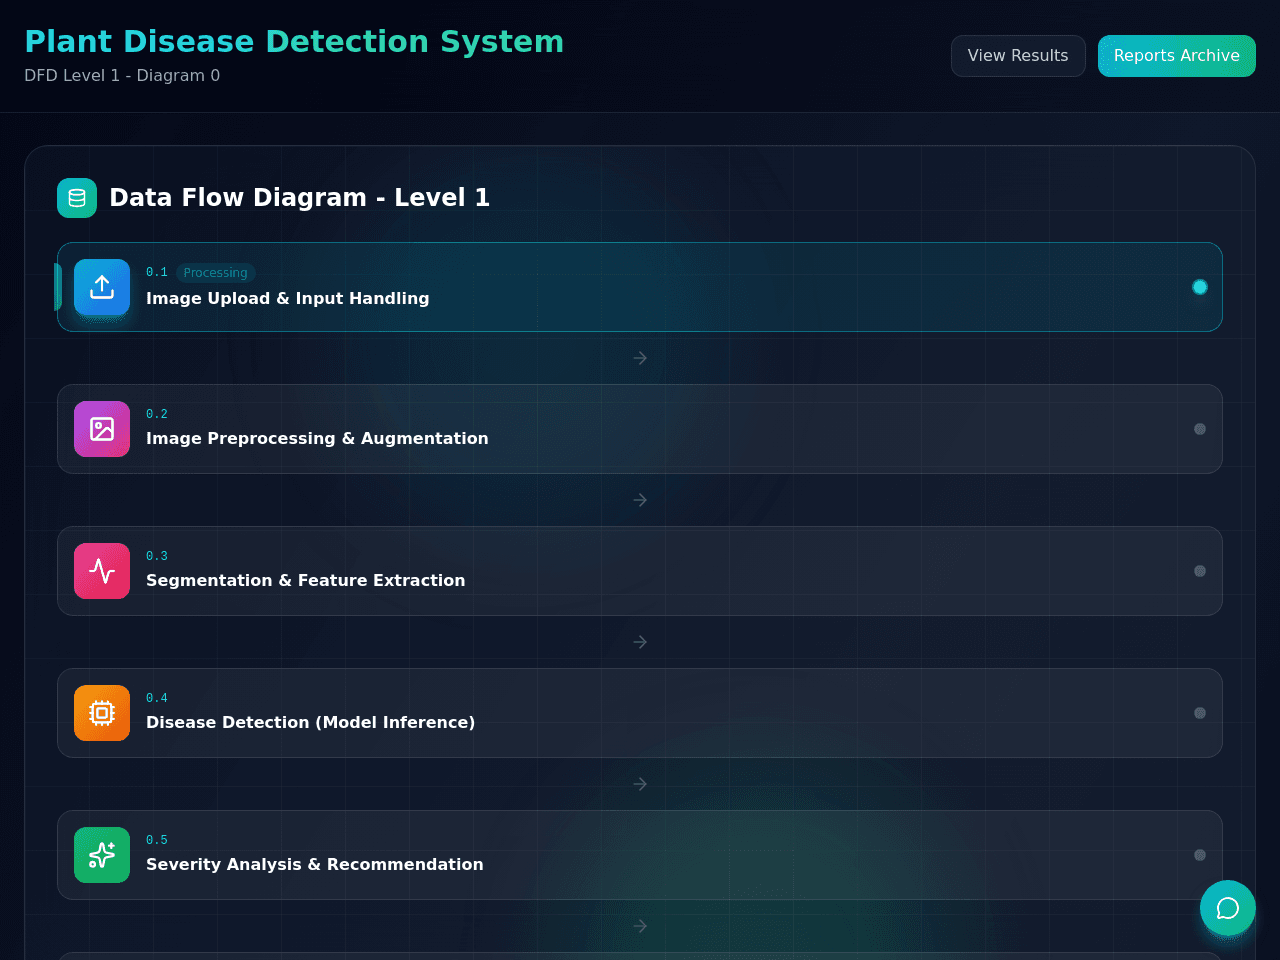Click the sparkle icon for Severity Analysis

tap(102, 855)
